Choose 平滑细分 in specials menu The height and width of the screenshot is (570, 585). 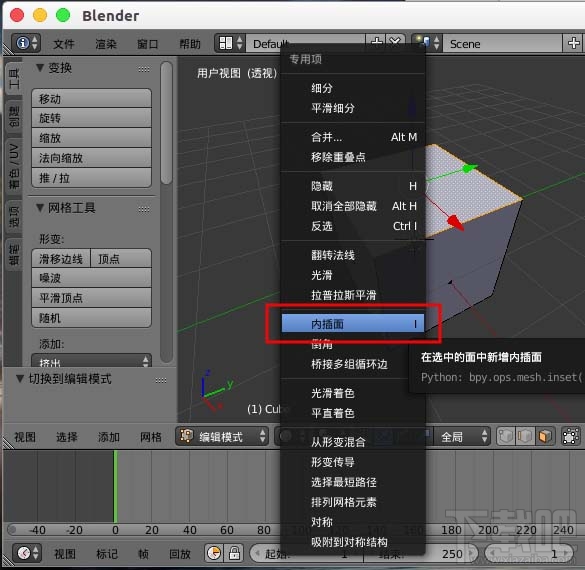click(353, 108)
